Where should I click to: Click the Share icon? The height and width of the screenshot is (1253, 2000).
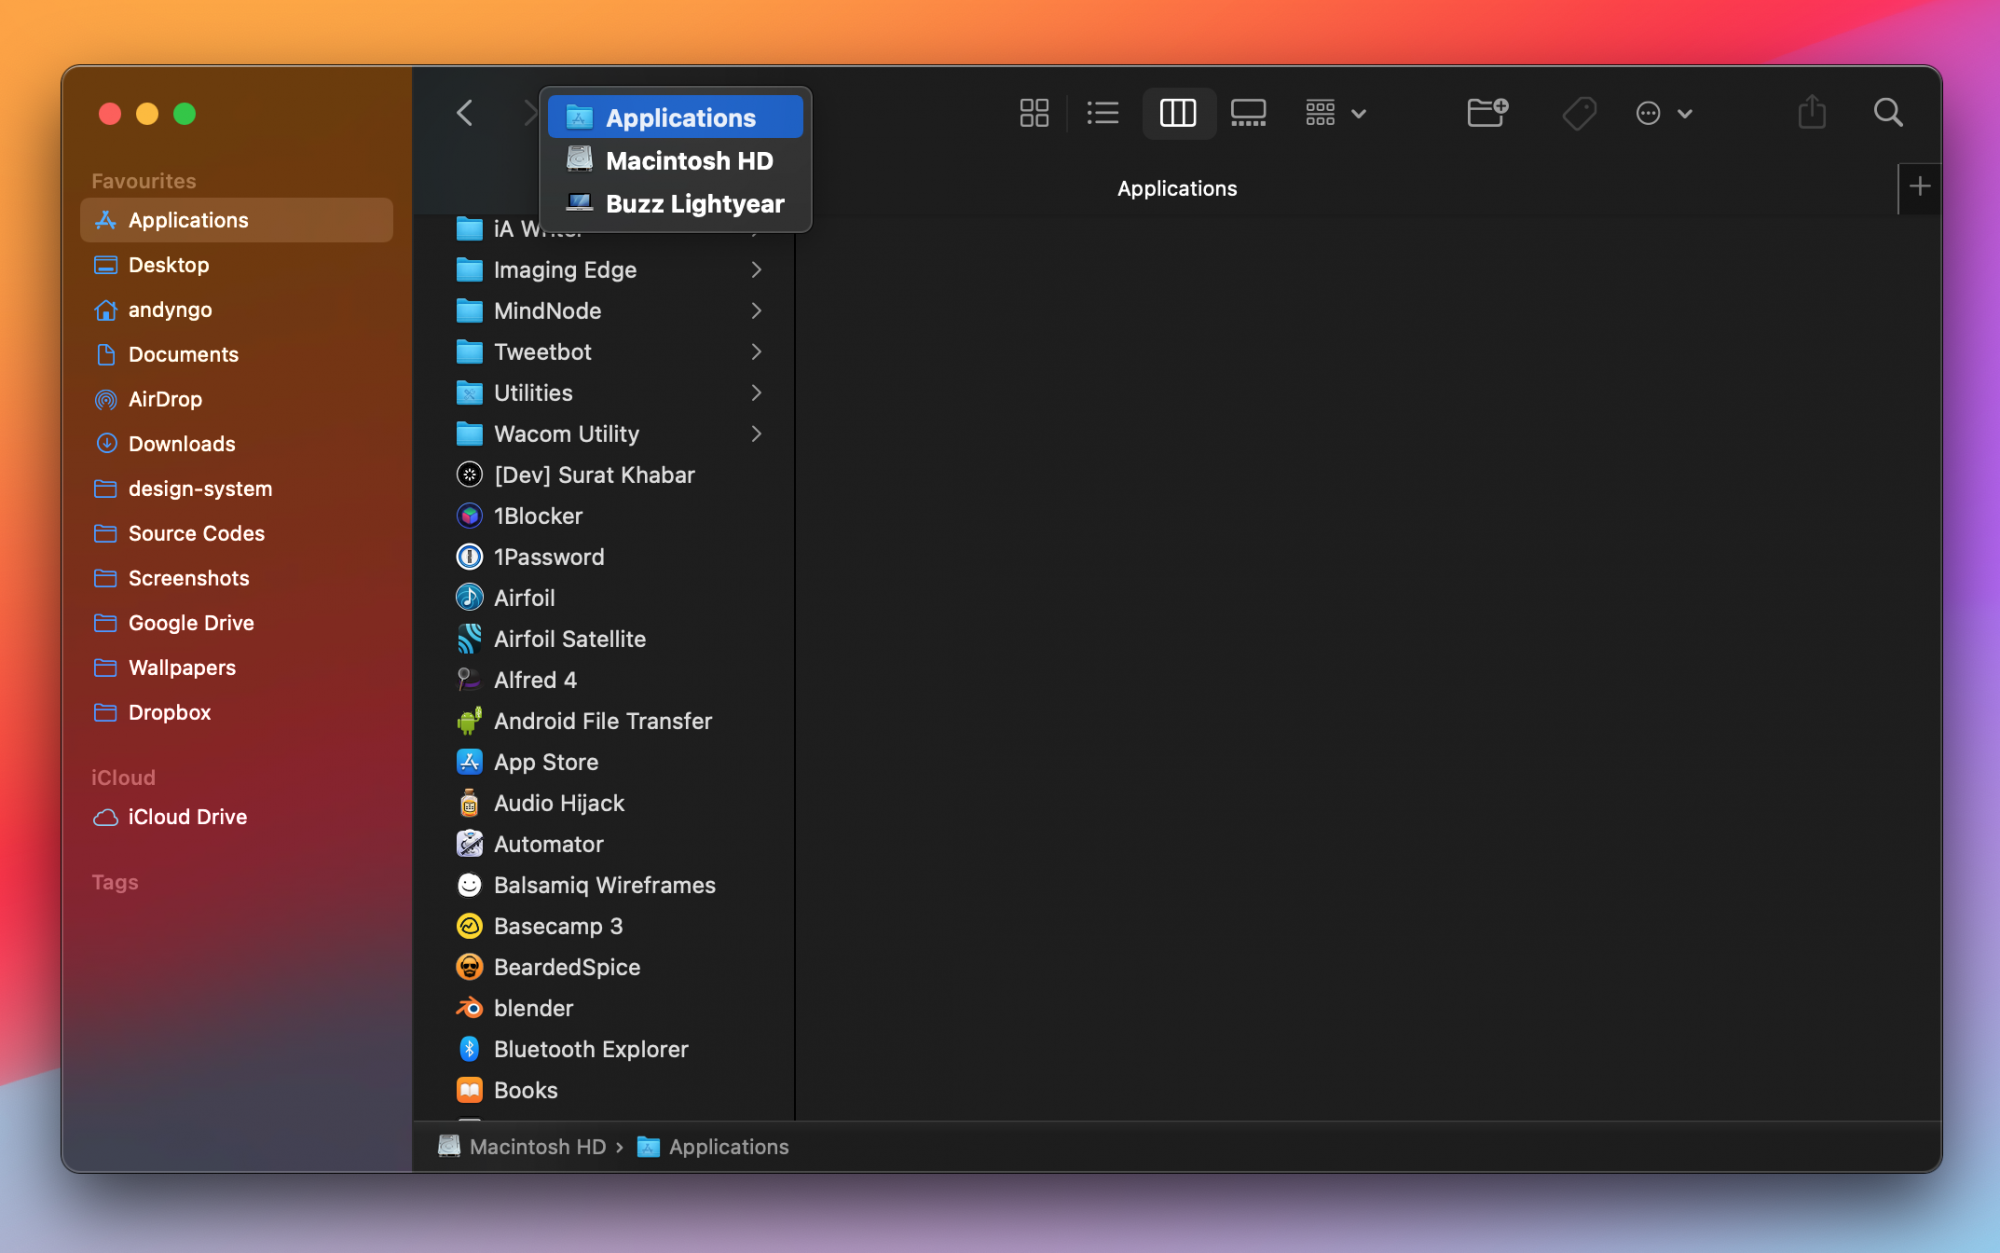(x=1812, y=113)
